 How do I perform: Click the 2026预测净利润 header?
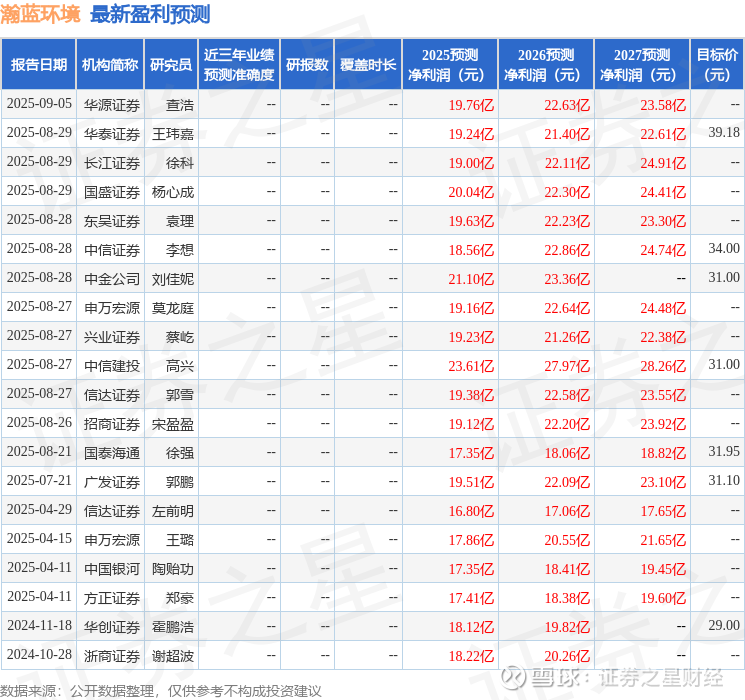pos(545,65)
